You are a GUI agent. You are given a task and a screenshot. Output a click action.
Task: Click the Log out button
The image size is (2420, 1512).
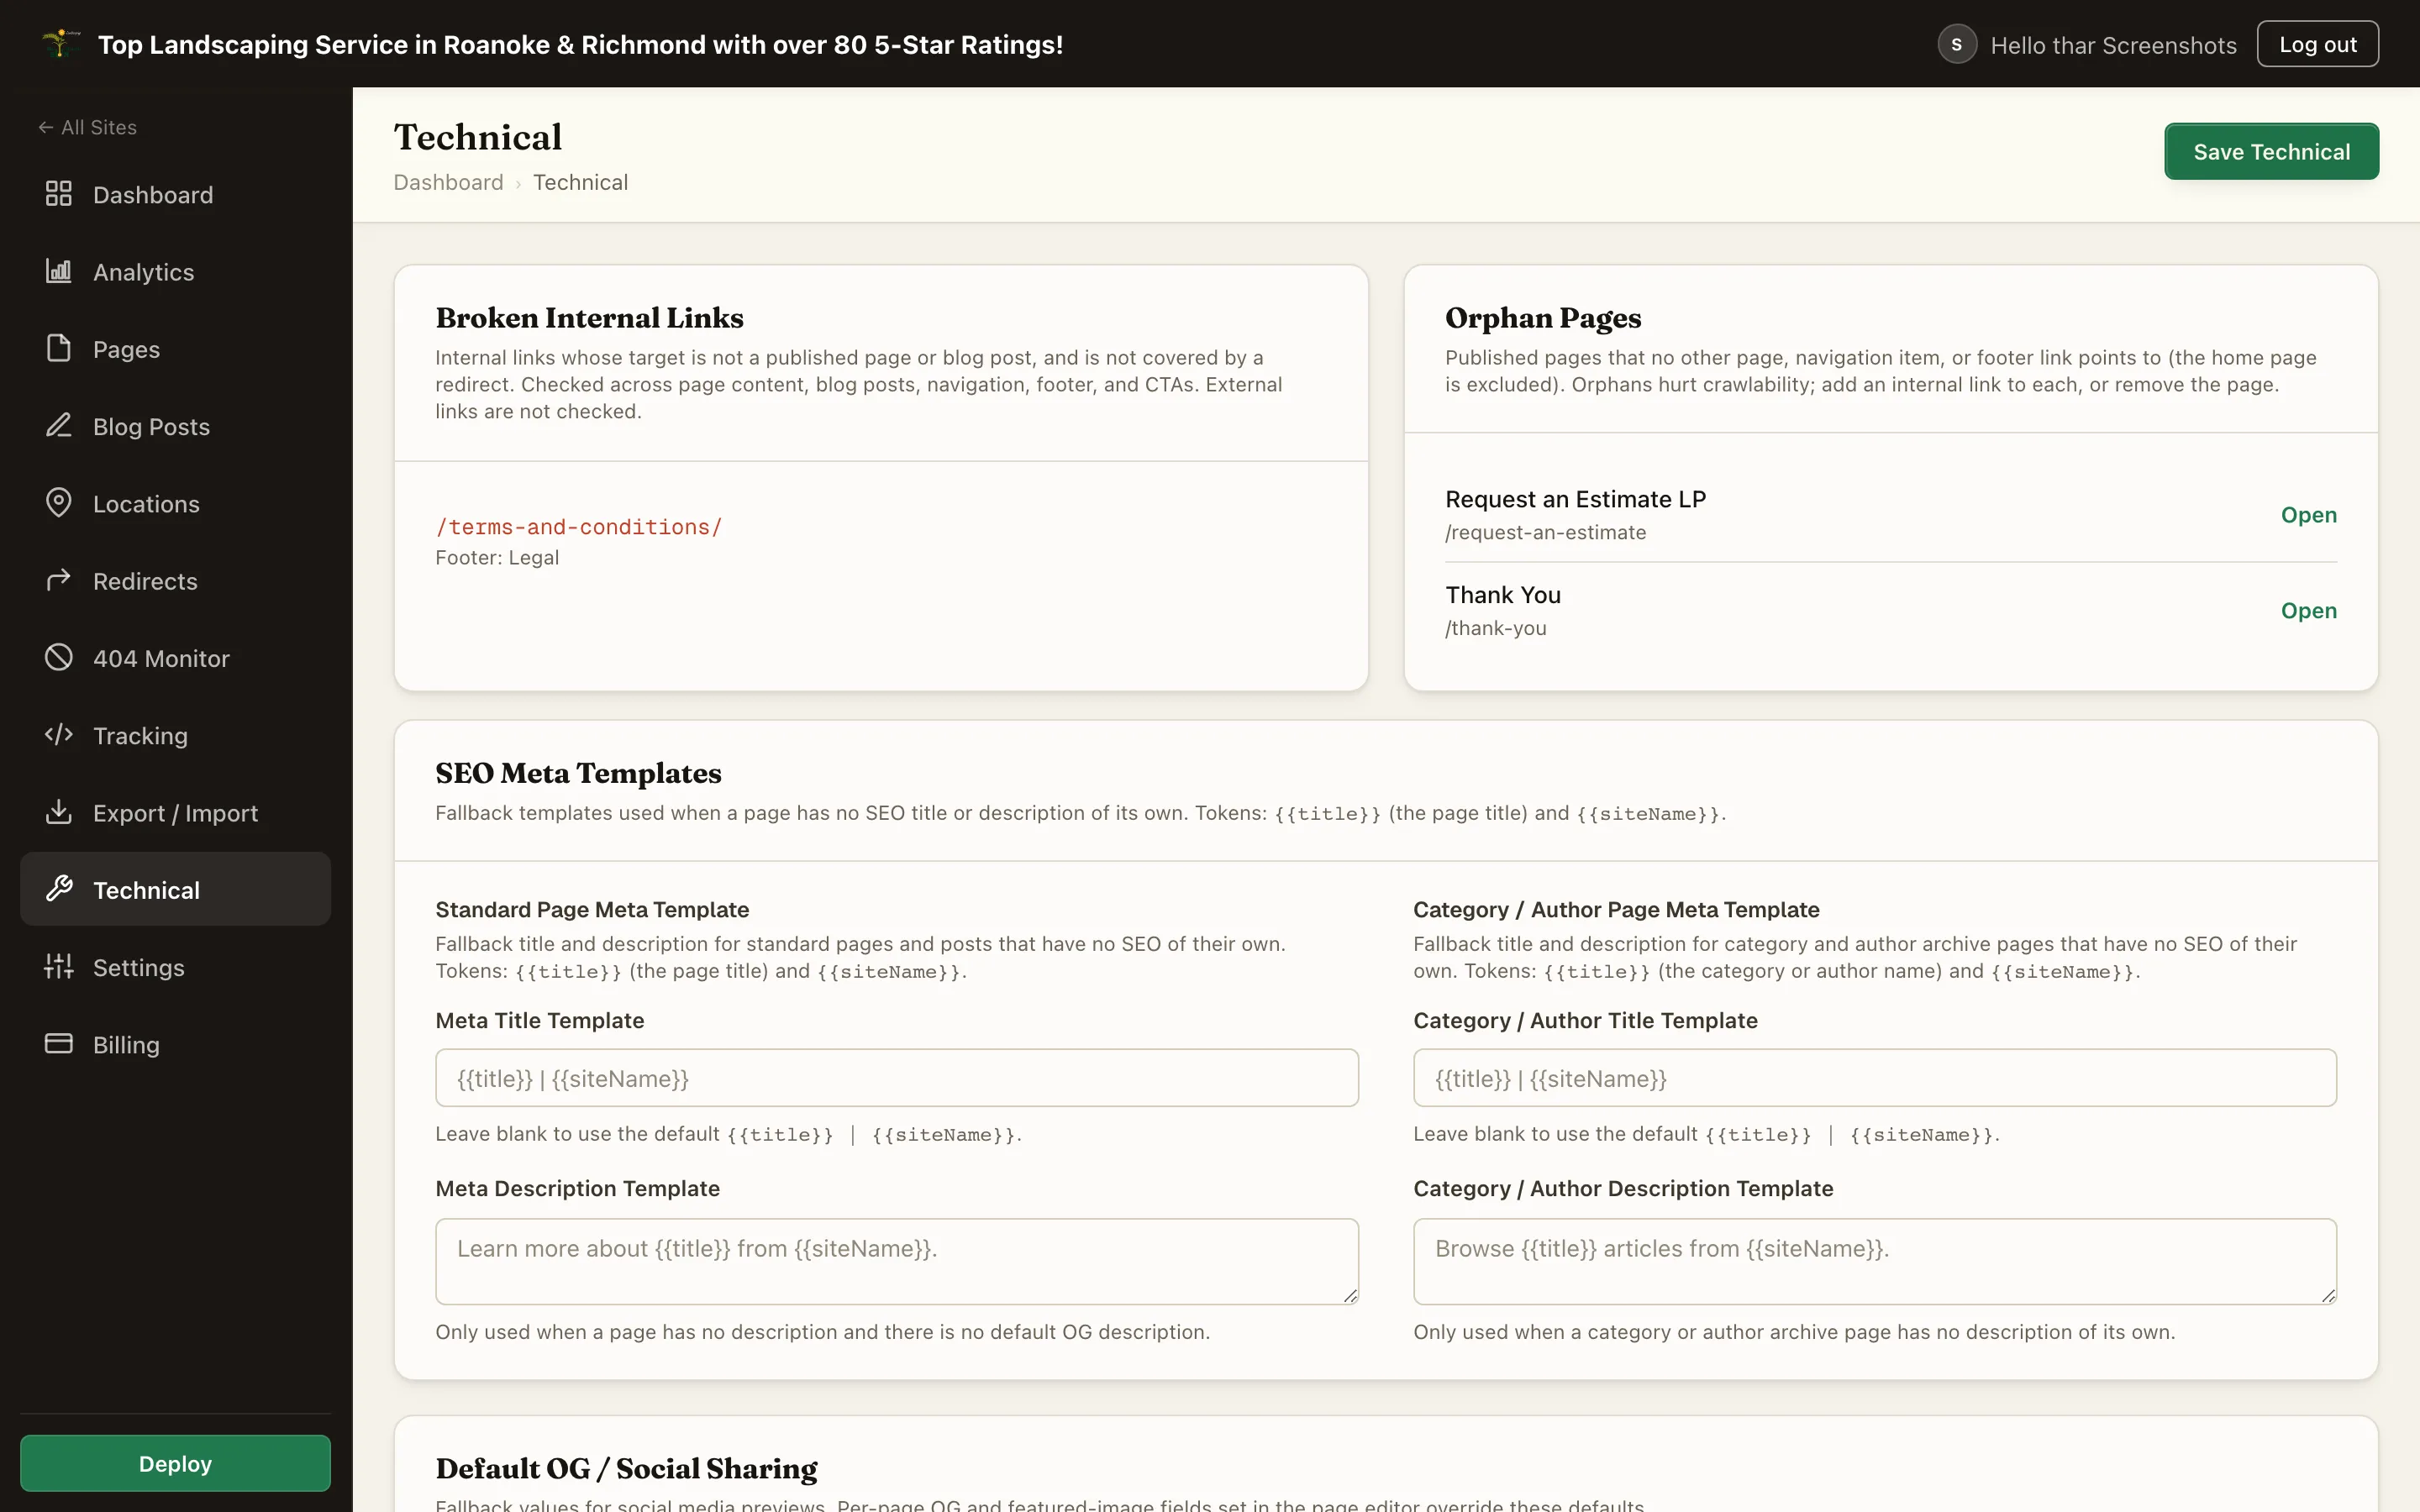tap(2317, 44)
